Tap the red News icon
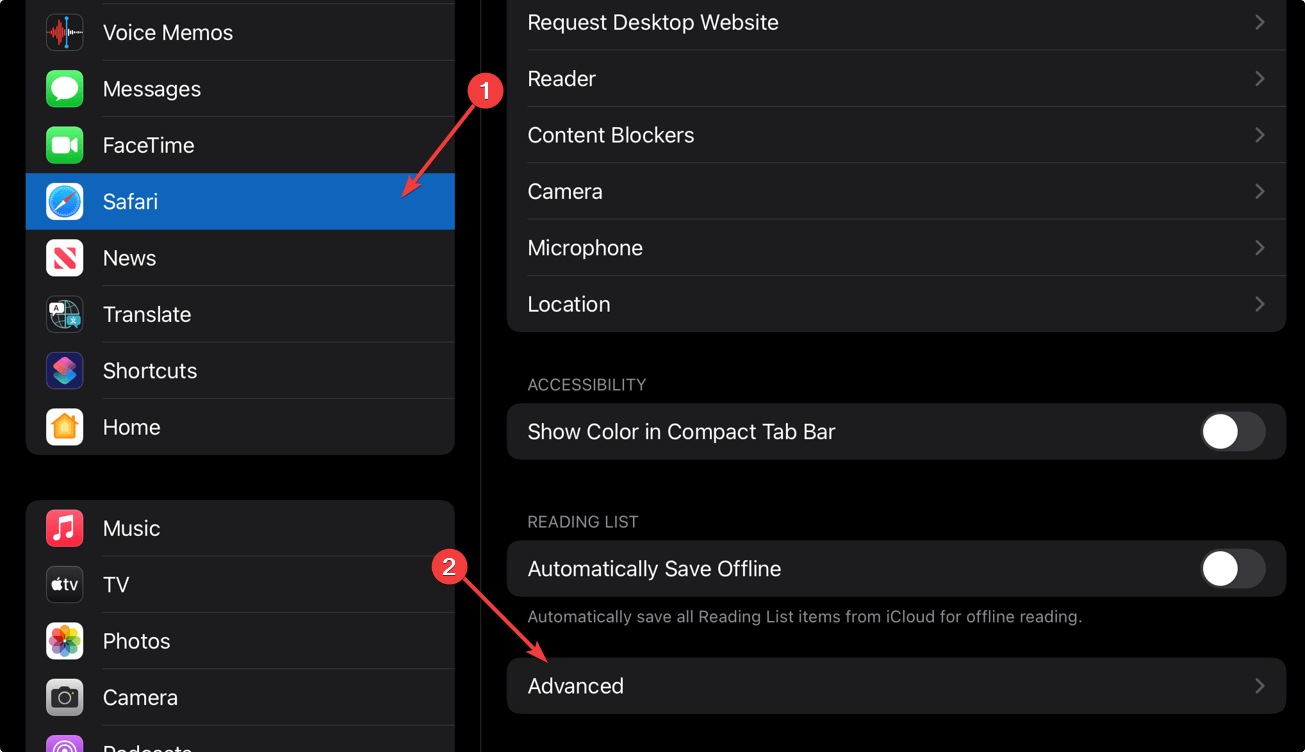This screenshot has width=1305, height=752. (65, 258)
